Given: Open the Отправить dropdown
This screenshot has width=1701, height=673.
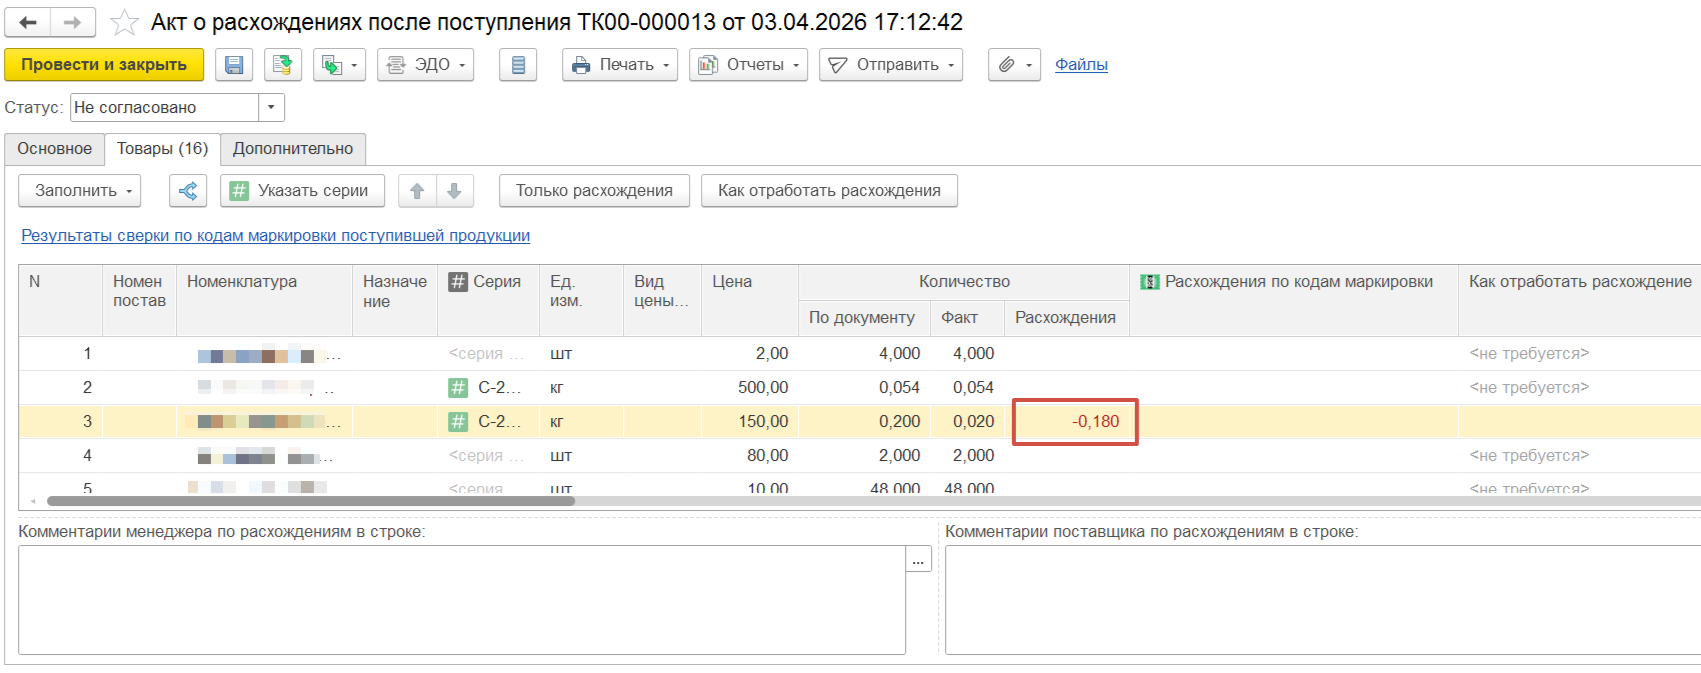Looking at the screenshot, I should click(891, 65).
